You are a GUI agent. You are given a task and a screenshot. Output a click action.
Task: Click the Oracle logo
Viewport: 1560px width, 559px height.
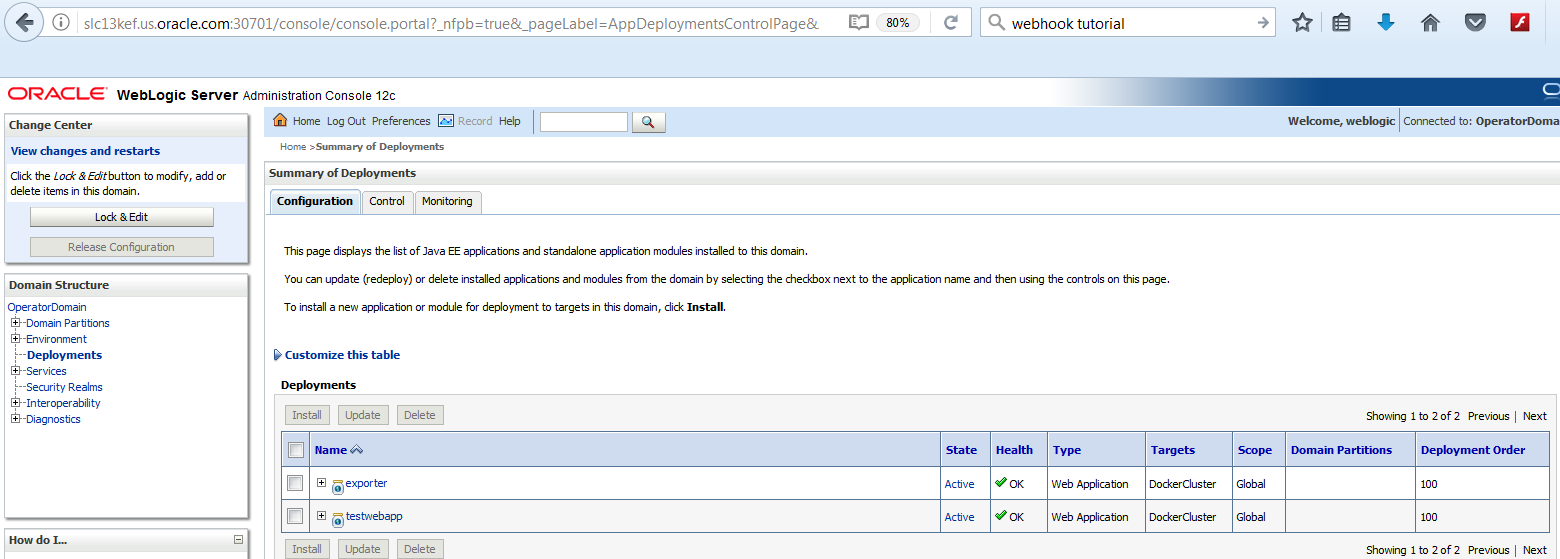[x=57, y=94]
